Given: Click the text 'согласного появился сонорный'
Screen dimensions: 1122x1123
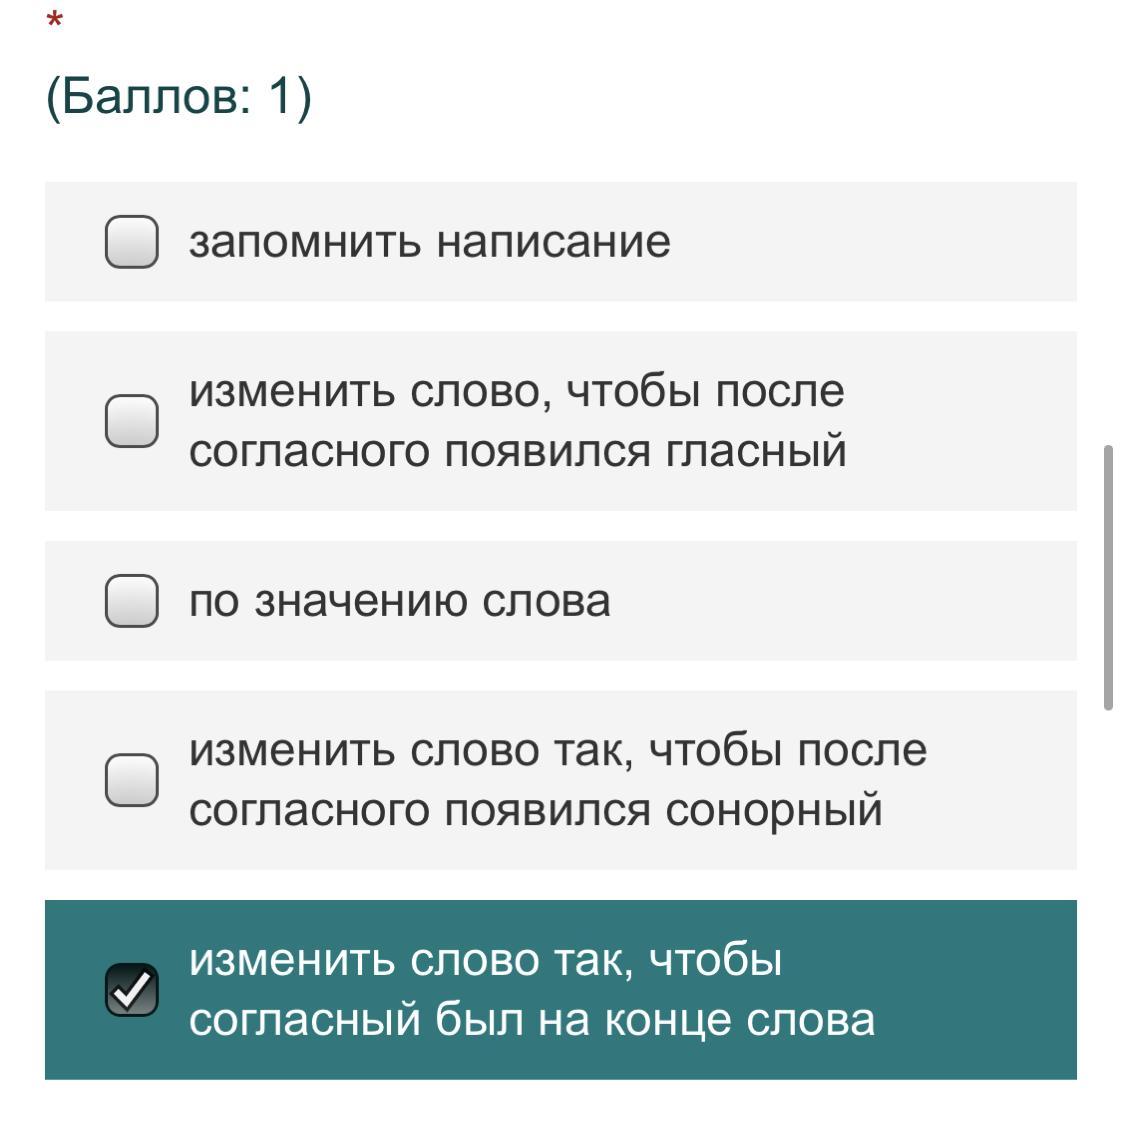Looking at the screenshot, I should point(535,810).
